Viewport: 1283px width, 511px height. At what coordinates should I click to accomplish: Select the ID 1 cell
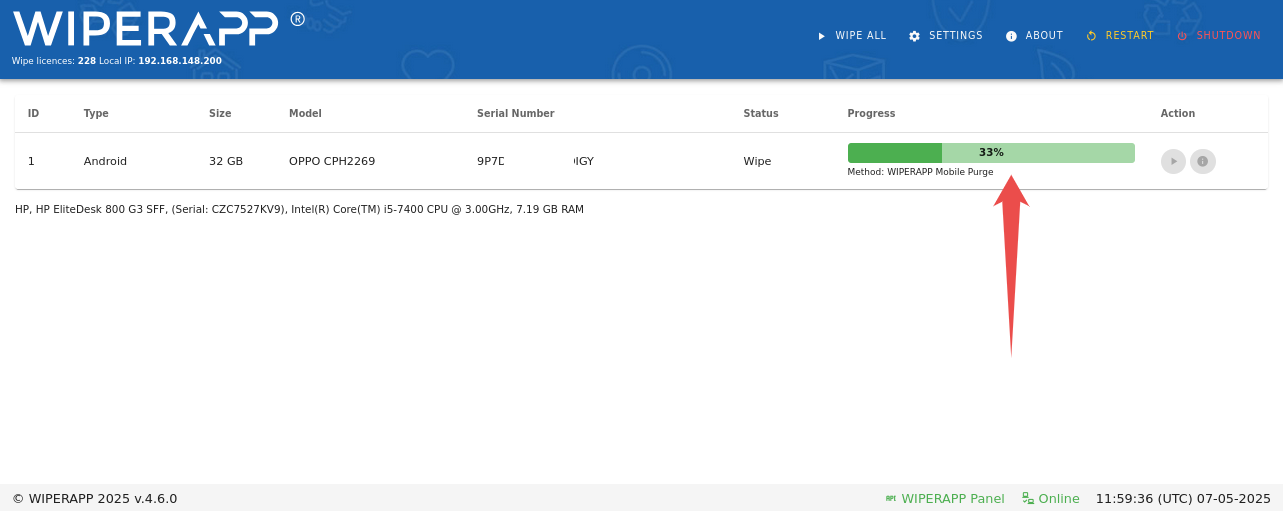[31, 161]
